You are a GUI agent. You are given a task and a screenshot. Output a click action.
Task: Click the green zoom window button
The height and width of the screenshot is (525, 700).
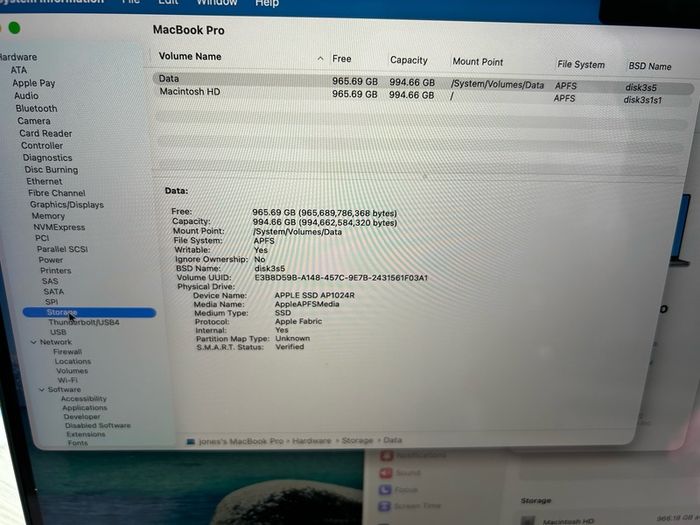(x=14, y=28)
